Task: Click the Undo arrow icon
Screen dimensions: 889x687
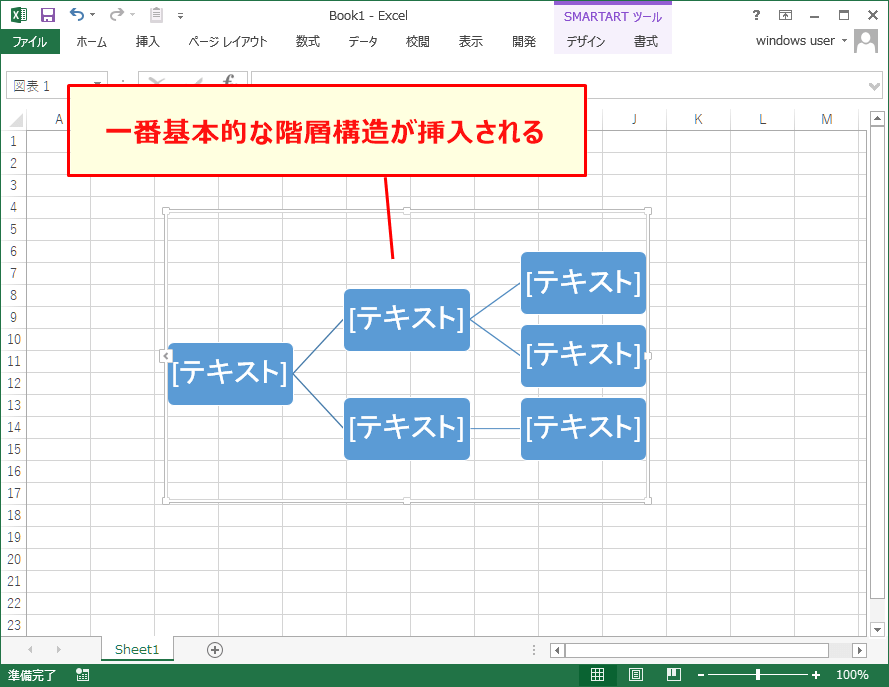Action: point(78,13)
